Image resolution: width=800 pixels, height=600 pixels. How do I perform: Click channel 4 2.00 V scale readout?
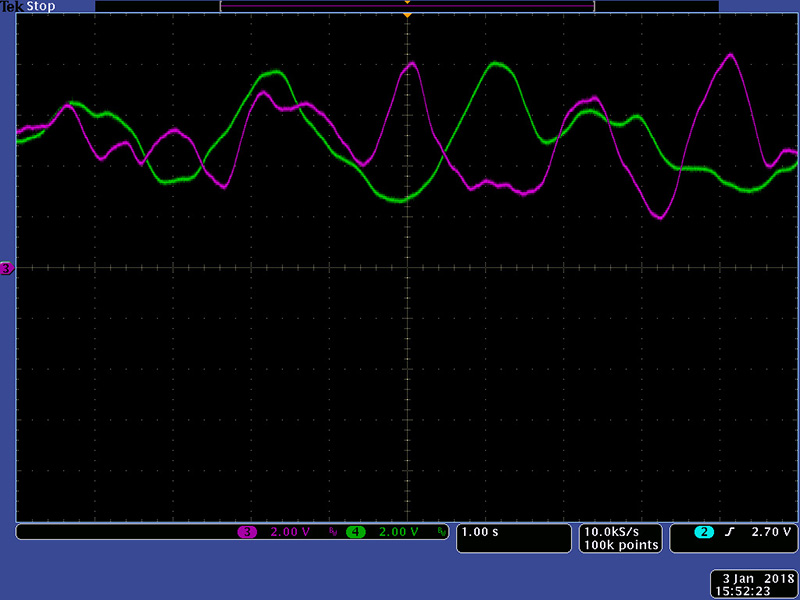[400, 532]
